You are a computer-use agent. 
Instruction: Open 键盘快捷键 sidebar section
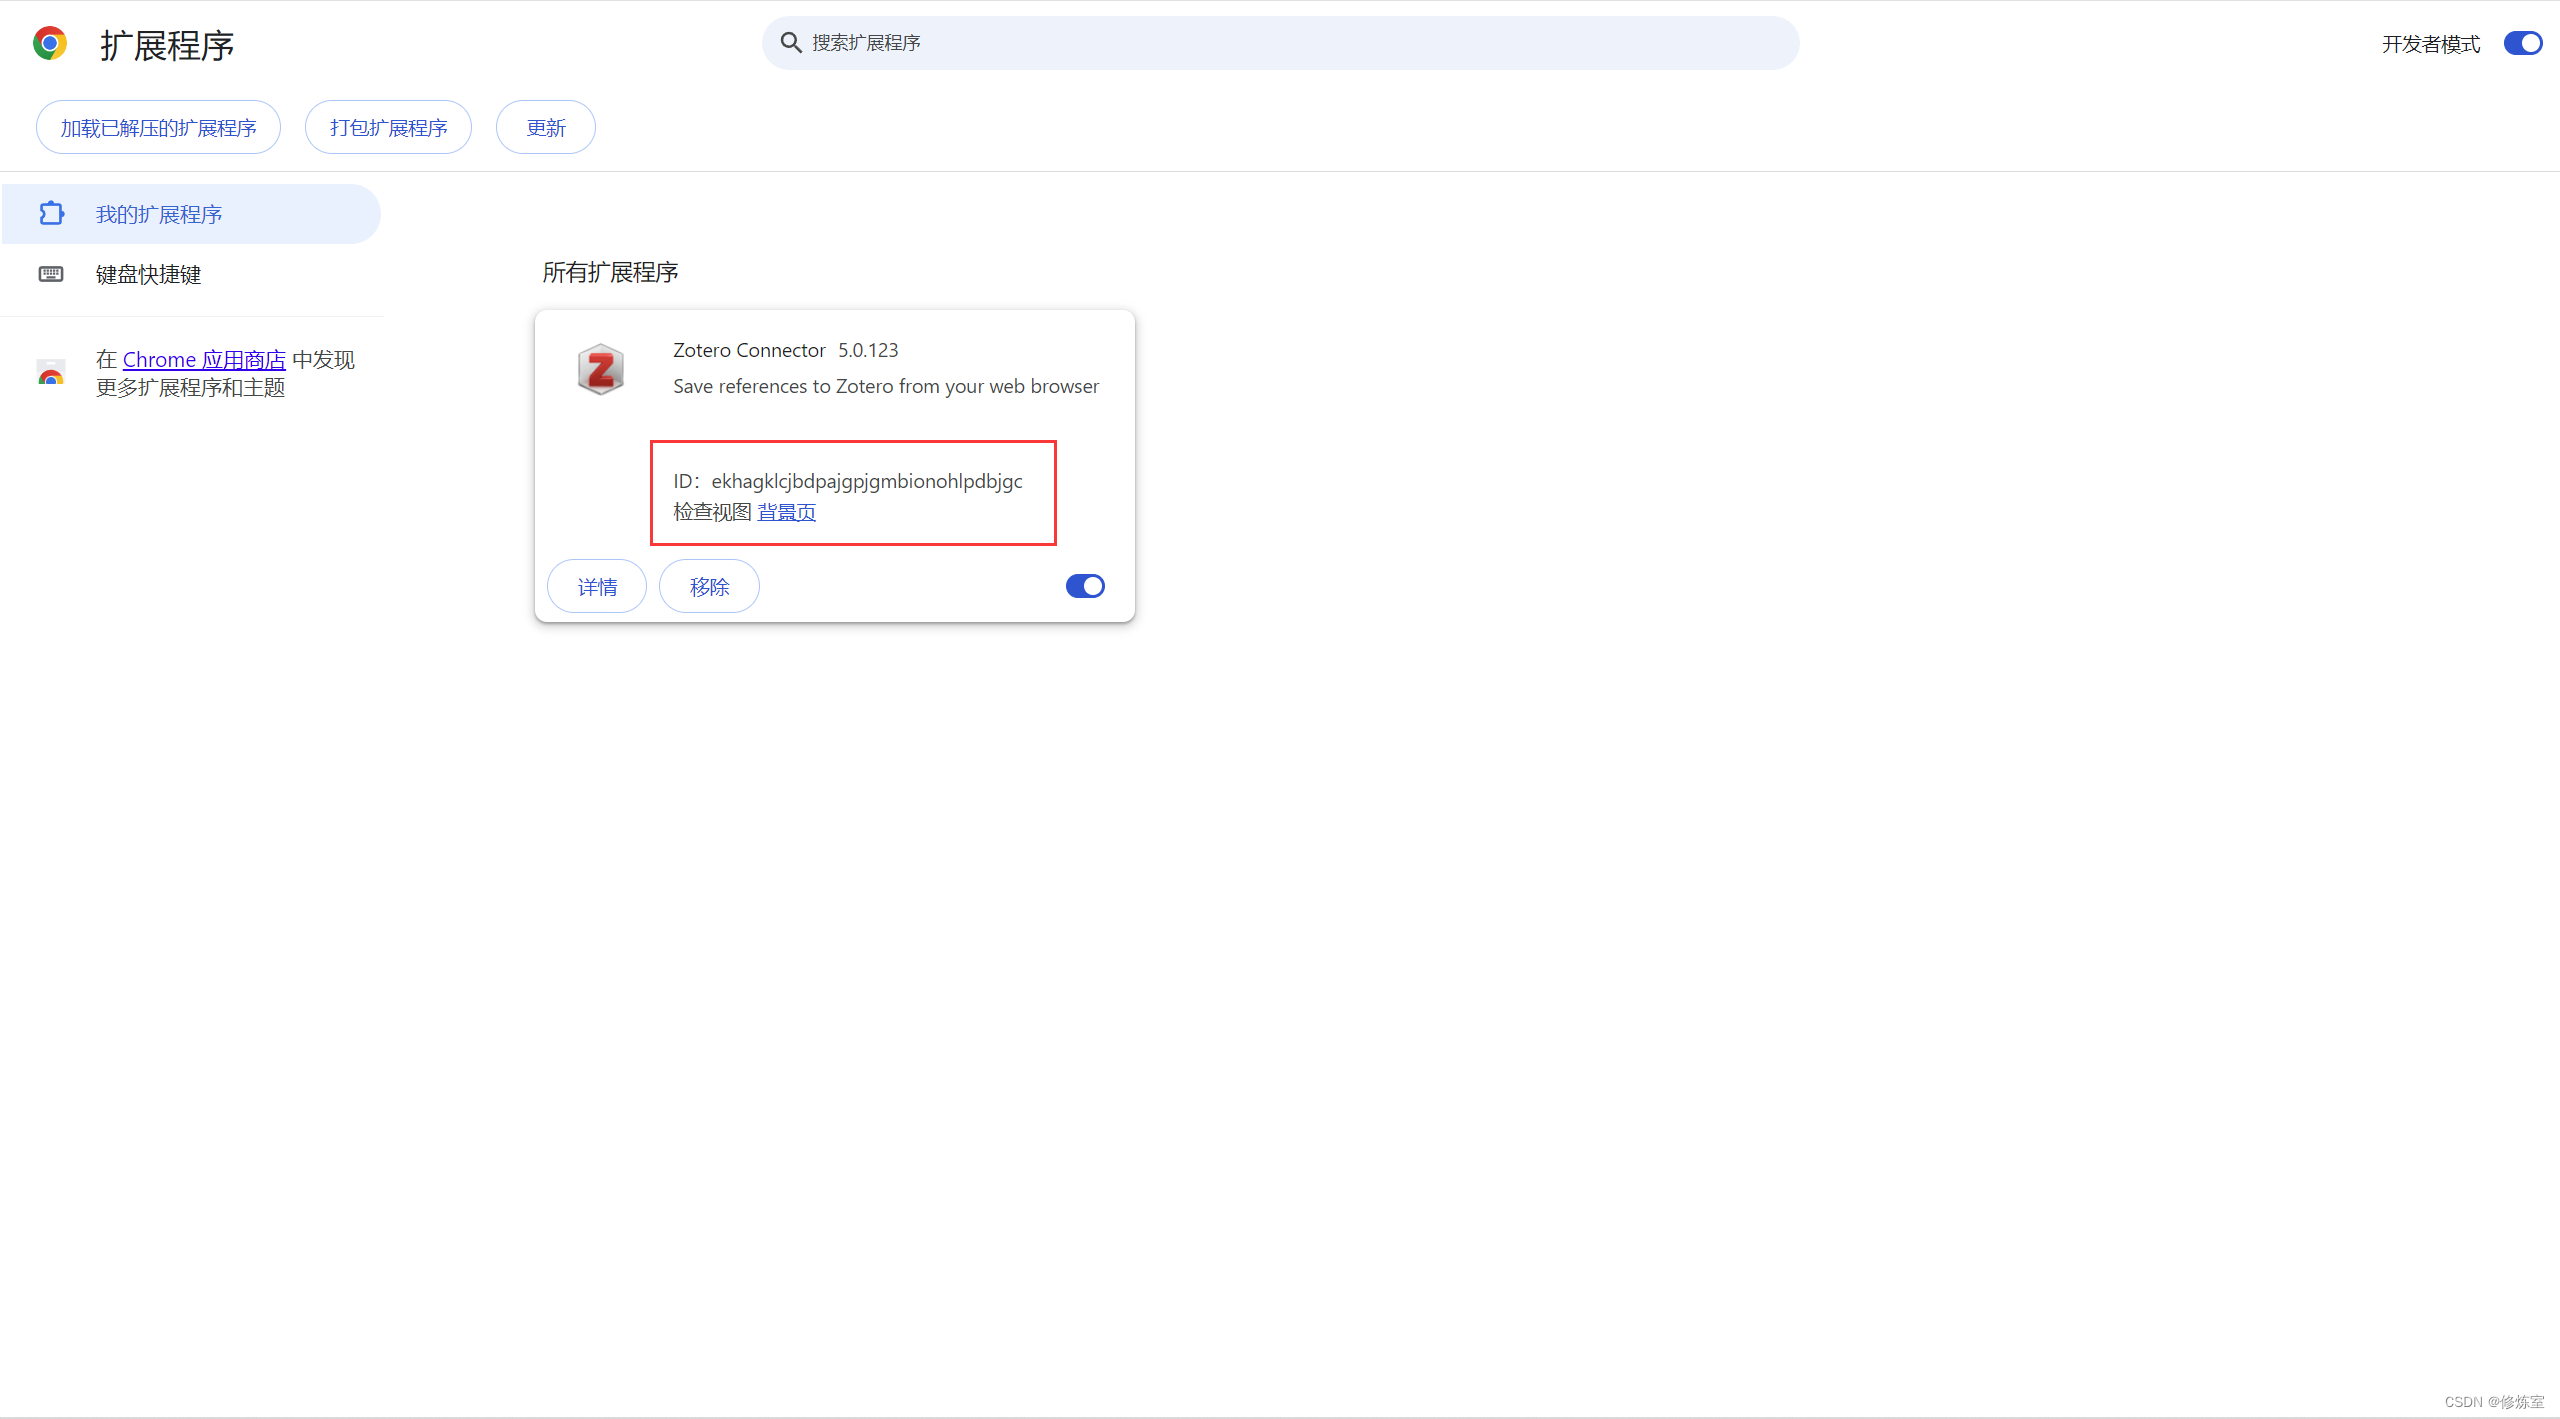pos(191,274)
